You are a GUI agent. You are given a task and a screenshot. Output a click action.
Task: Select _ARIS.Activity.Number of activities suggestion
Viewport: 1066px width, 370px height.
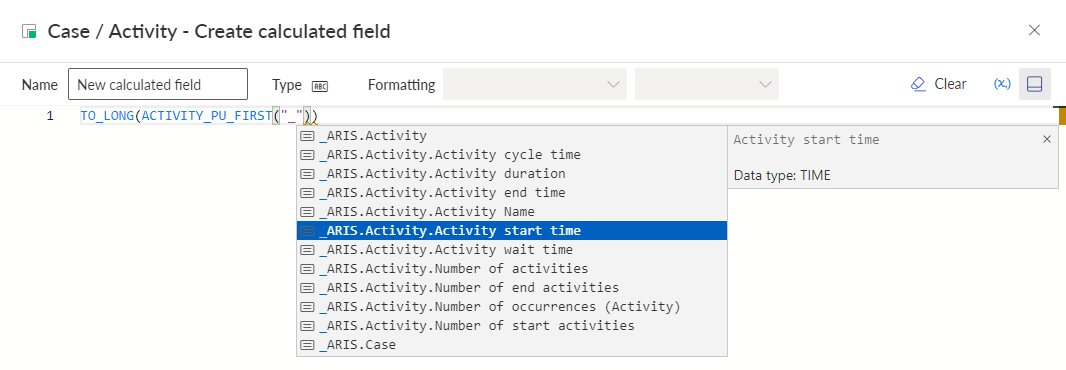click(x=512, y=269)
